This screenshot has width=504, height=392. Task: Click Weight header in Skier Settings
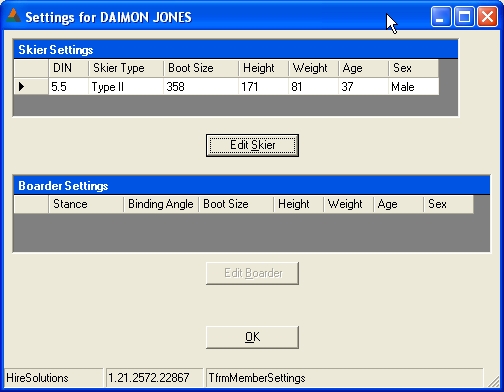click(313, 68)
